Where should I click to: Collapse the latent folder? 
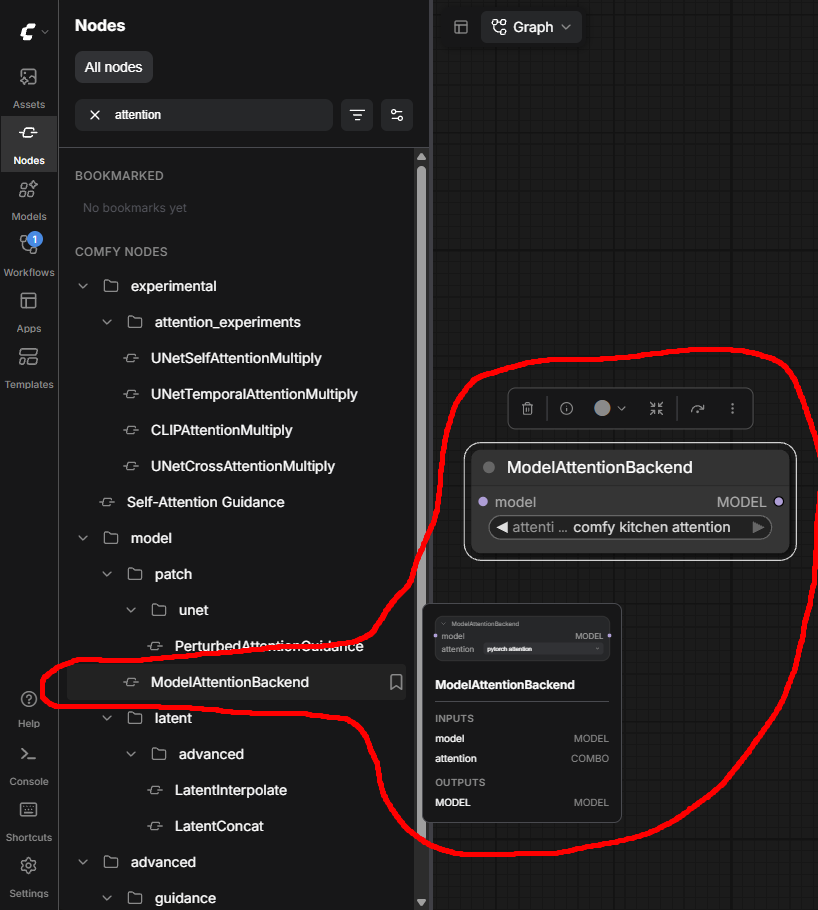(x=107, y=718)
